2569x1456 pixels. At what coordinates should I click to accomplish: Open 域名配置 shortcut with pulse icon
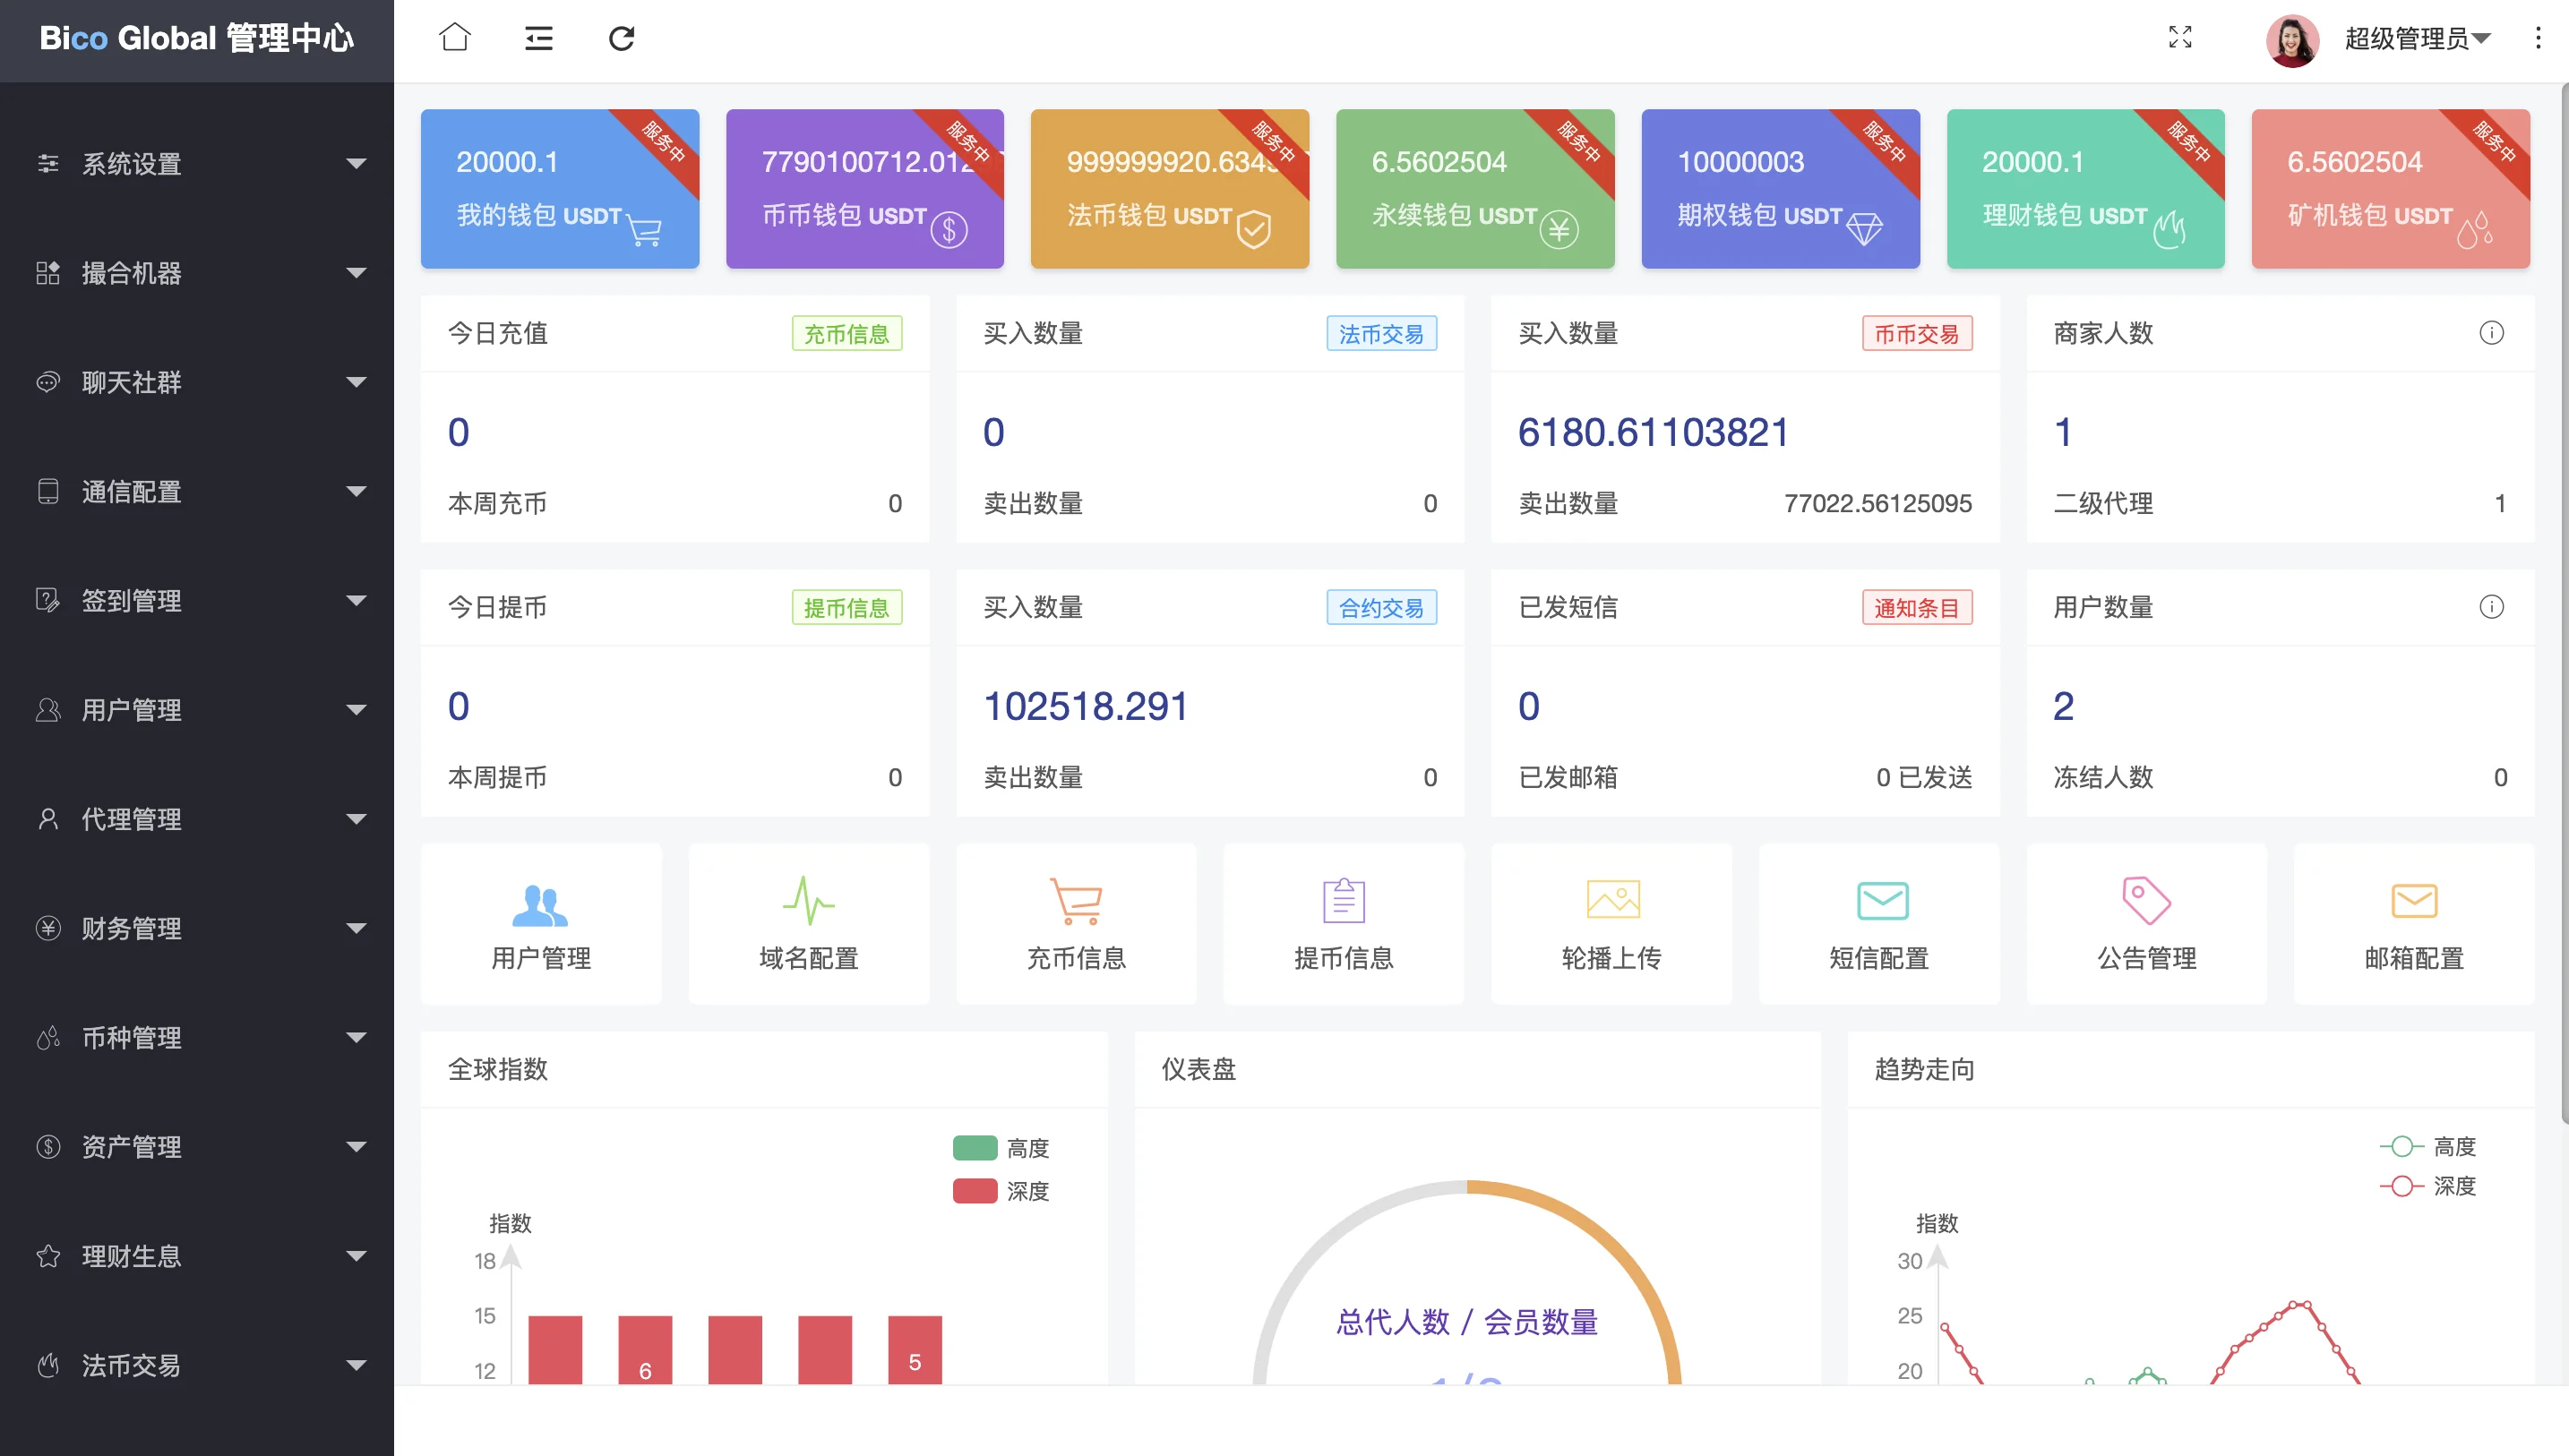coord(808,923)
